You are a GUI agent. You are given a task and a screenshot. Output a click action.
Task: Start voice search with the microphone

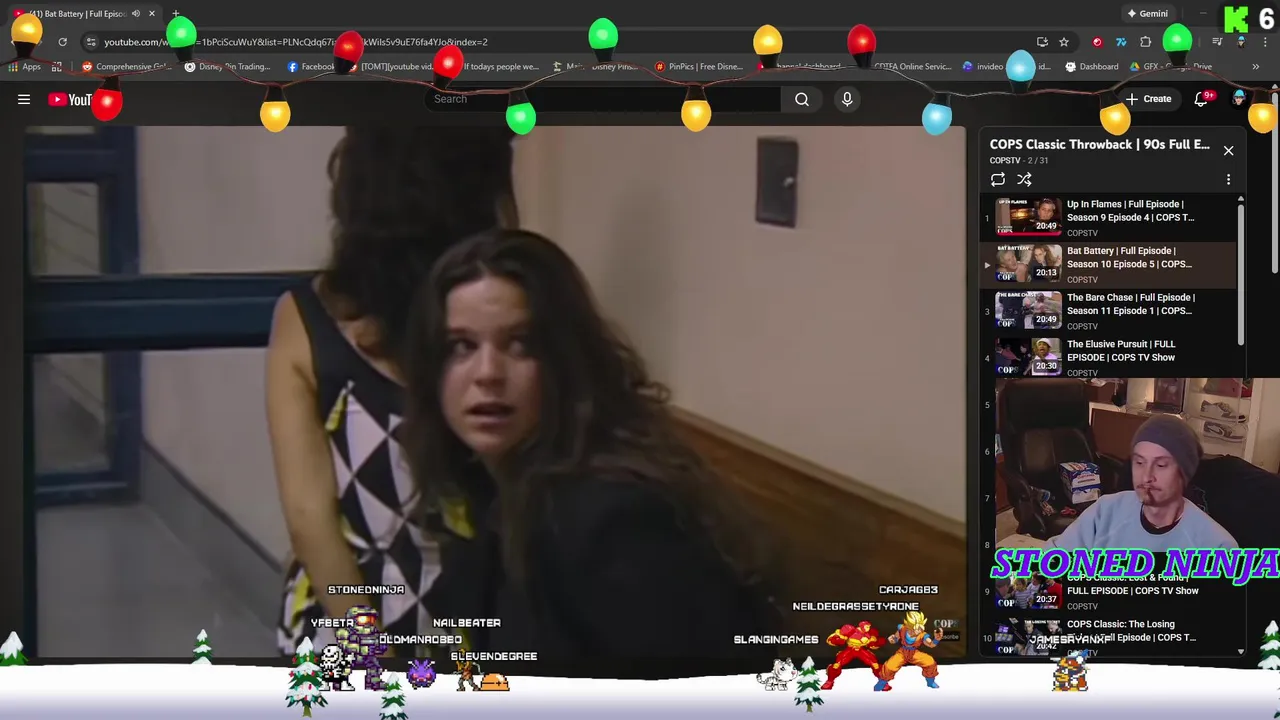(847, 99)
